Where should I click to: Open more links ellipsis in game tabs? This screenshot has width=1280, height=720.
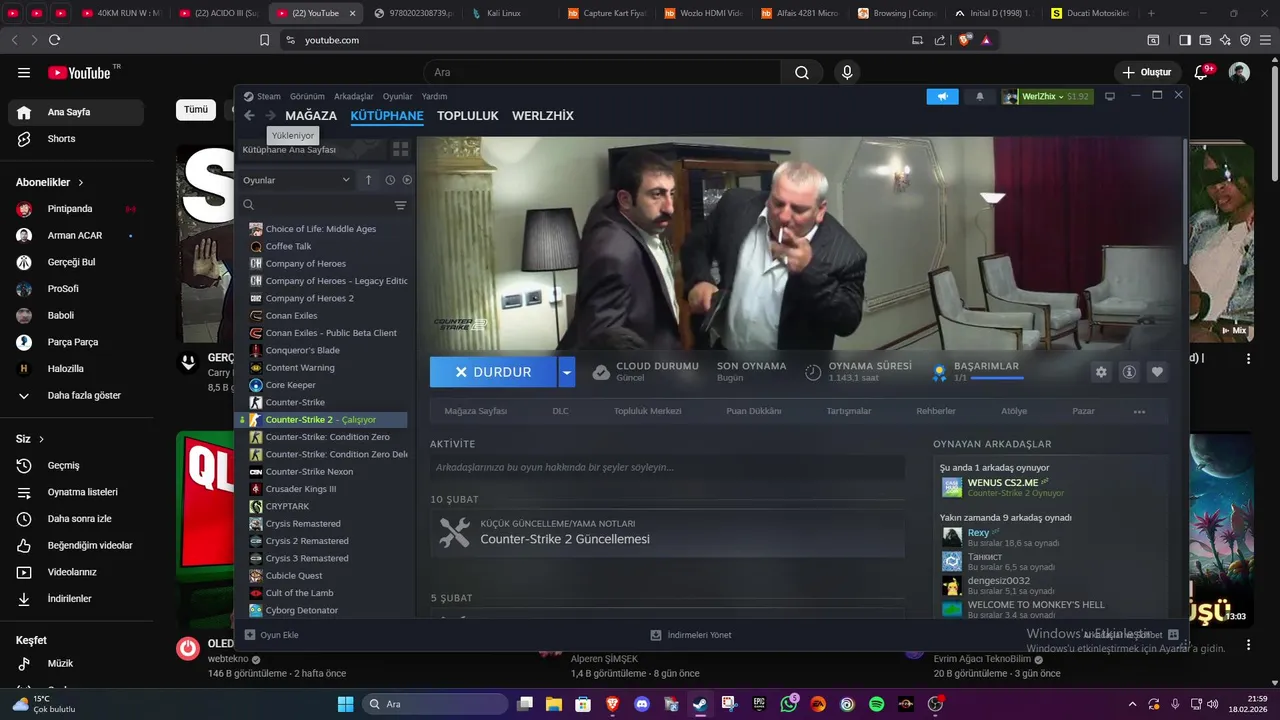tap(1139, 412)
